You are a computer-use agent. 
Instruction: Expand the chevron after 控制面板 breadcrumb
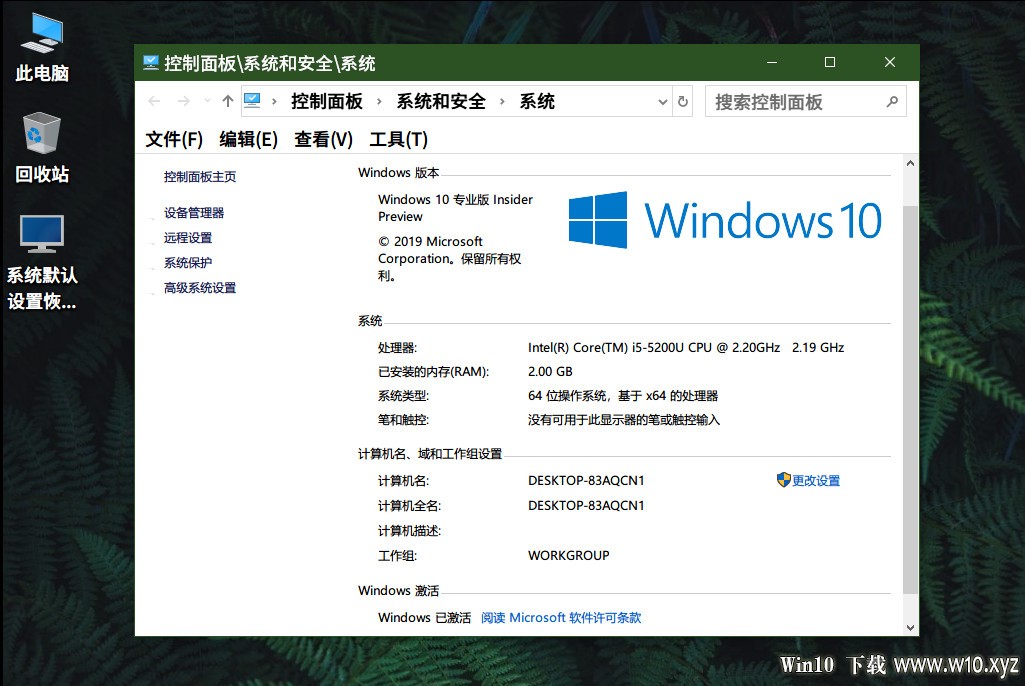(x=379, y=101)
